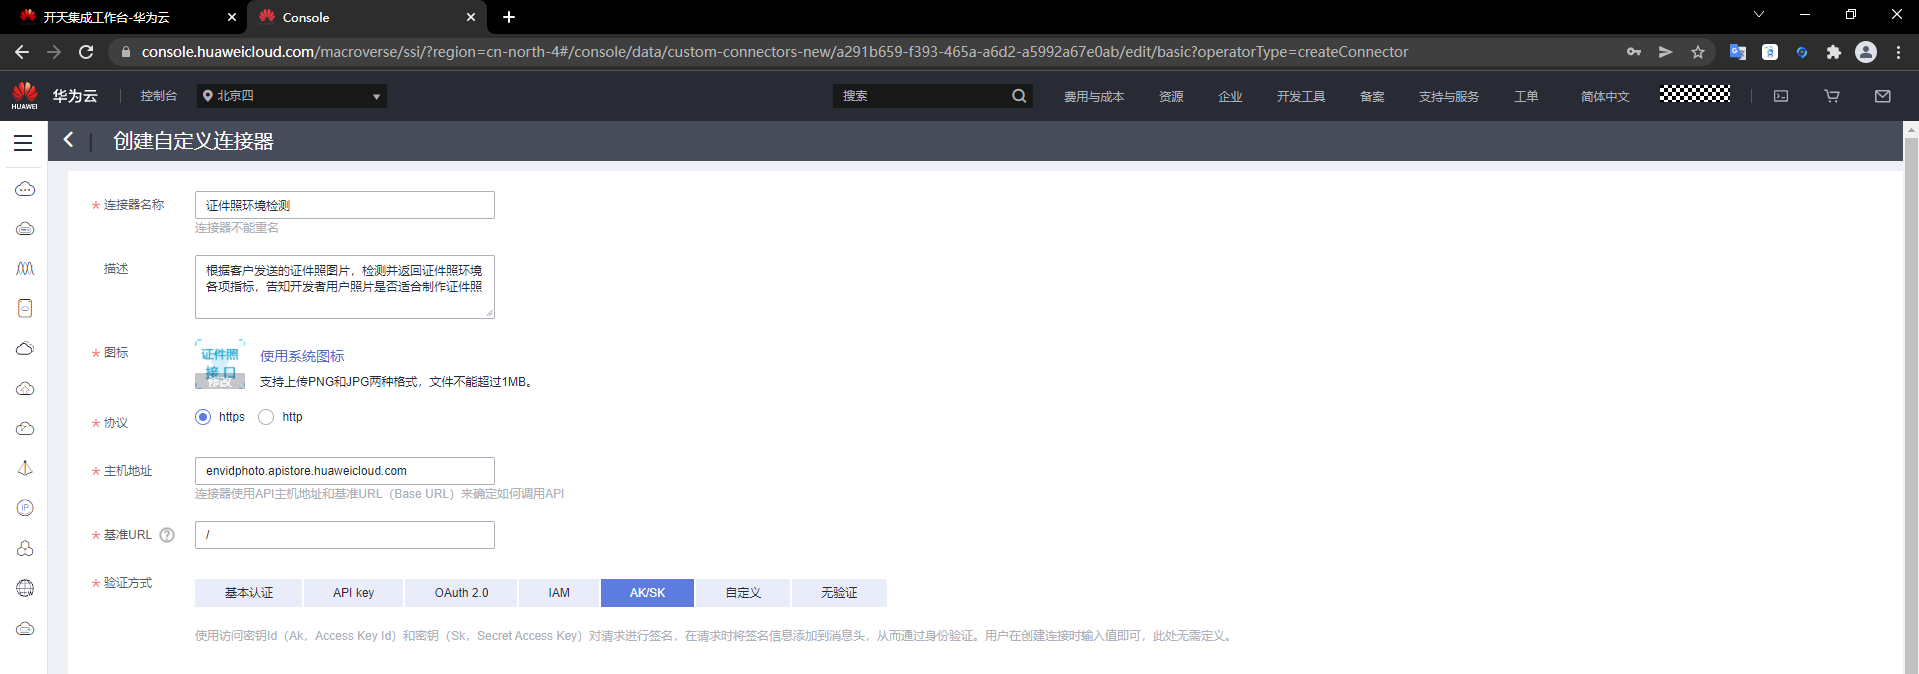Click the browser address bar URL
The width and height of the screenshot is (1919, 674).
point(775,52)
